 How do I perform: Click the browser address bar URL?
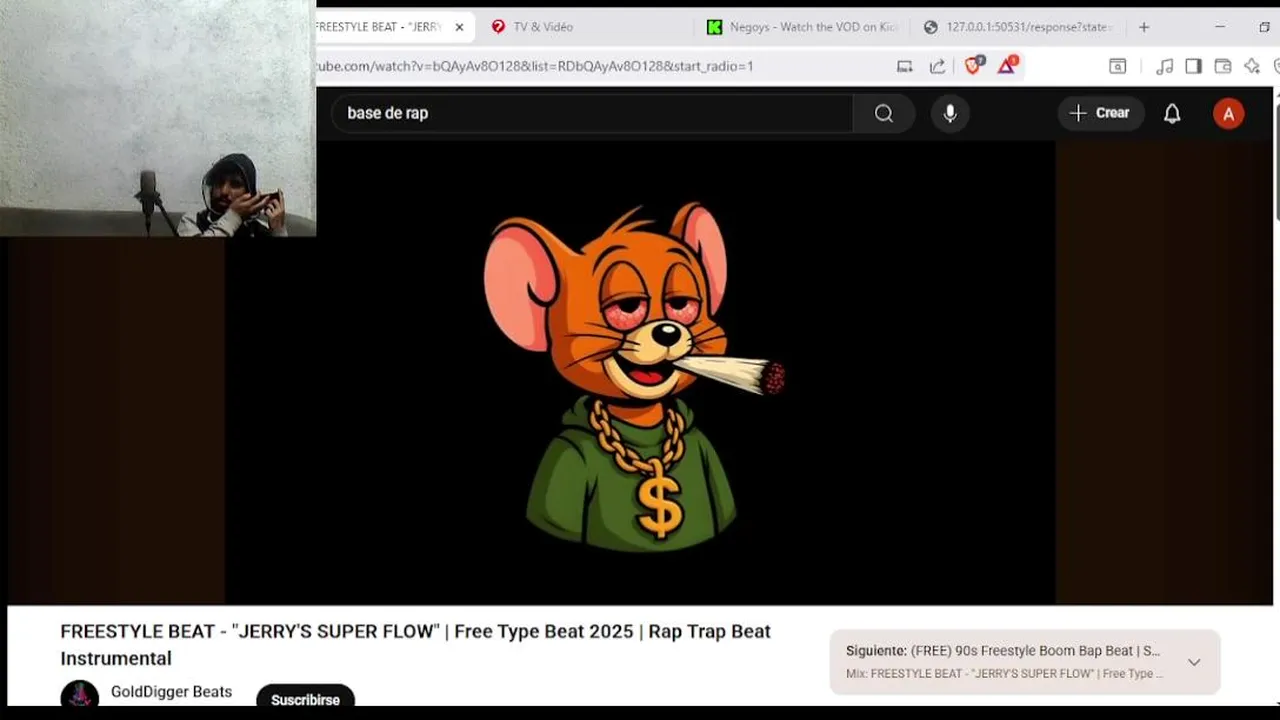pos(535,66)
